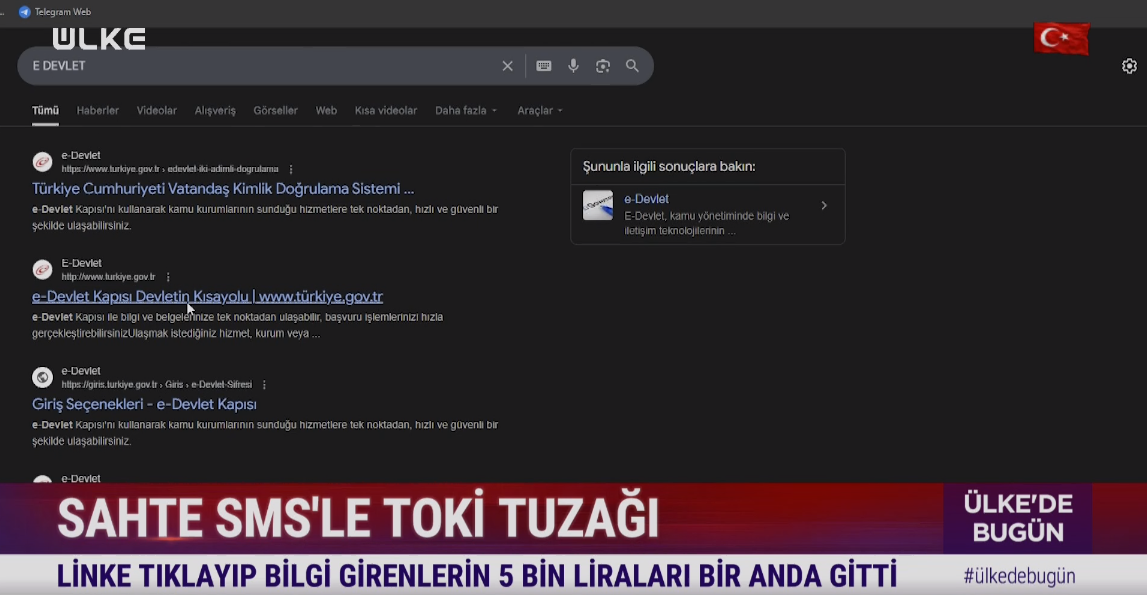Expand the Araçlar dropdown
1147x595 pixels.
point(539,111)
